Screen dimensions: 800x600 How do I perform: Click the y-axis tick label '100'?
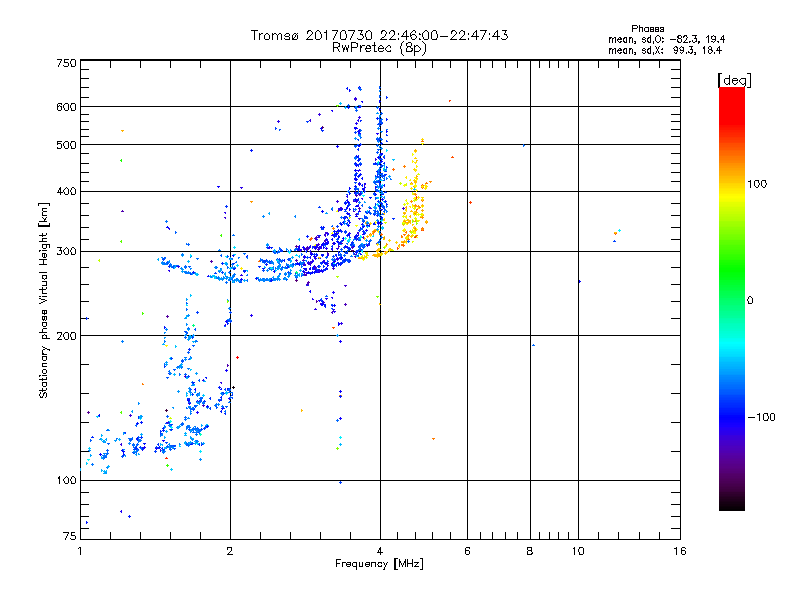coord(67,481)
